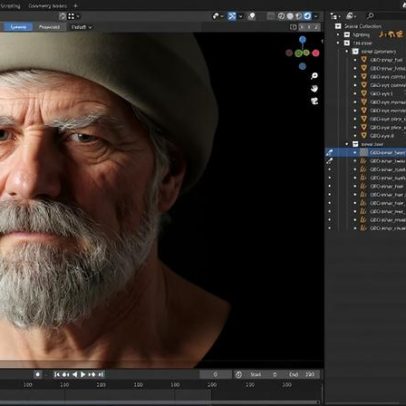
Task: Toggle the snapping magnet icon in viewport header
Action: (62, 16)
